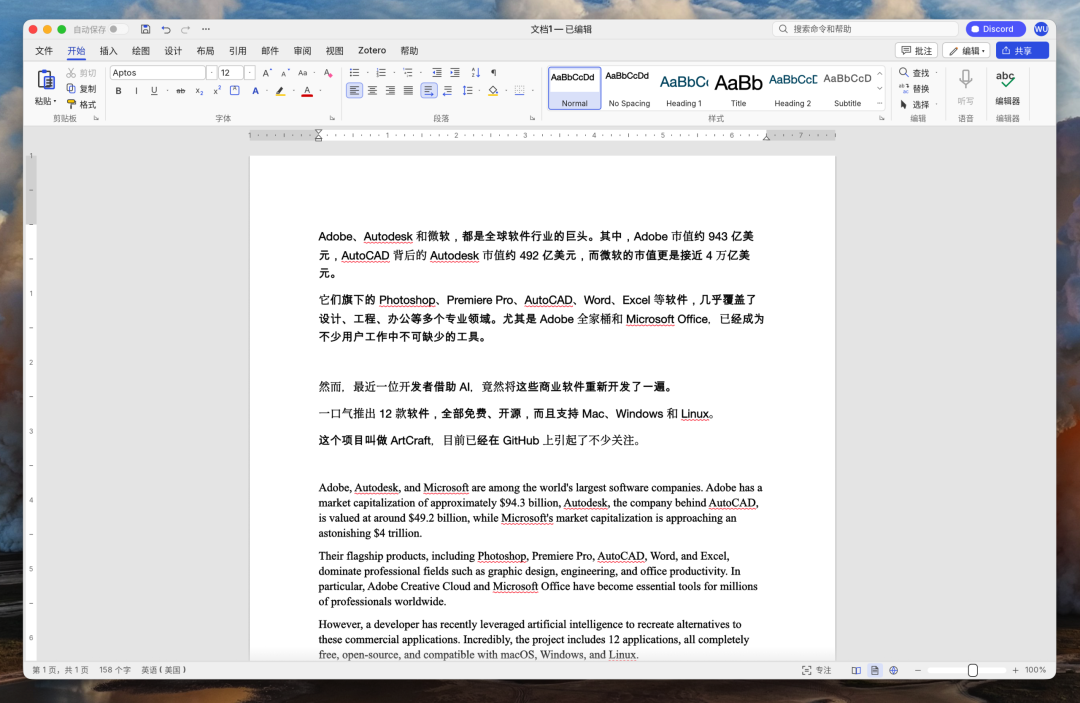1080x703 pixels.
Task: Toggle the AutoSave switch
Action: coord(116,29)
